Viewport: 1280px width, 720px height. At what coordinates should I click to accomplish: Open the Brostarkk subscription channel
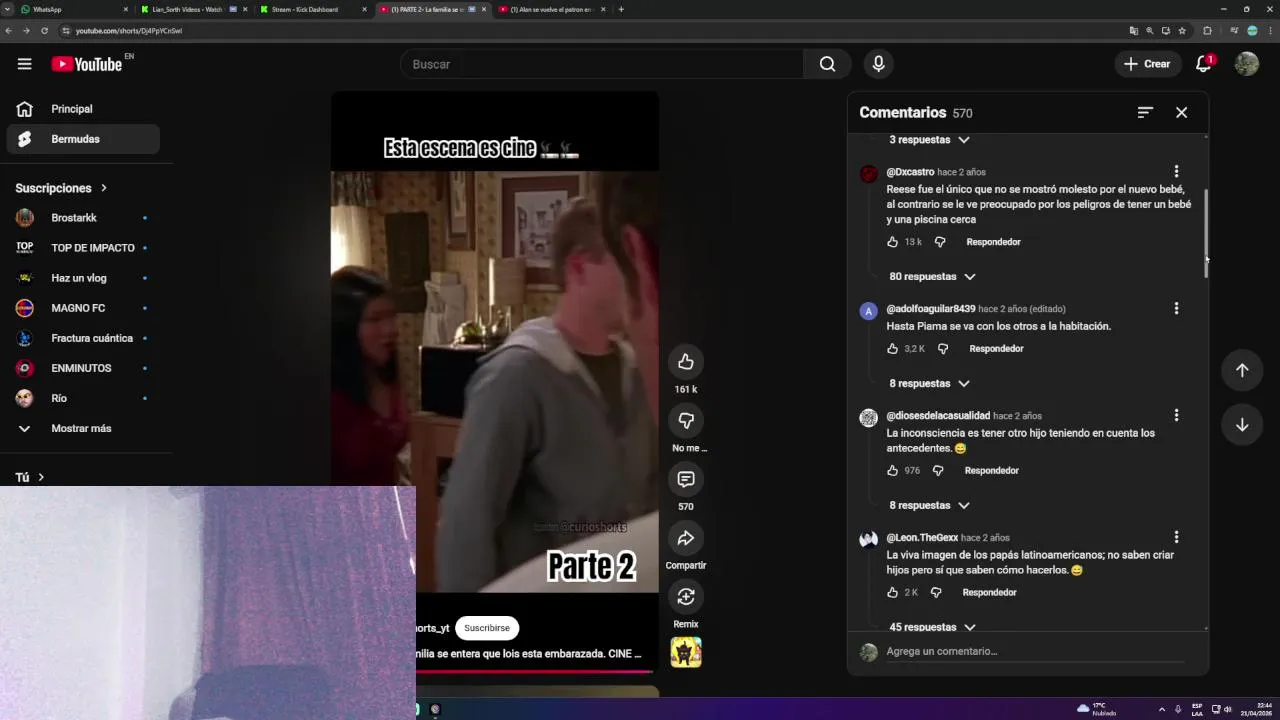pos(82,218)
